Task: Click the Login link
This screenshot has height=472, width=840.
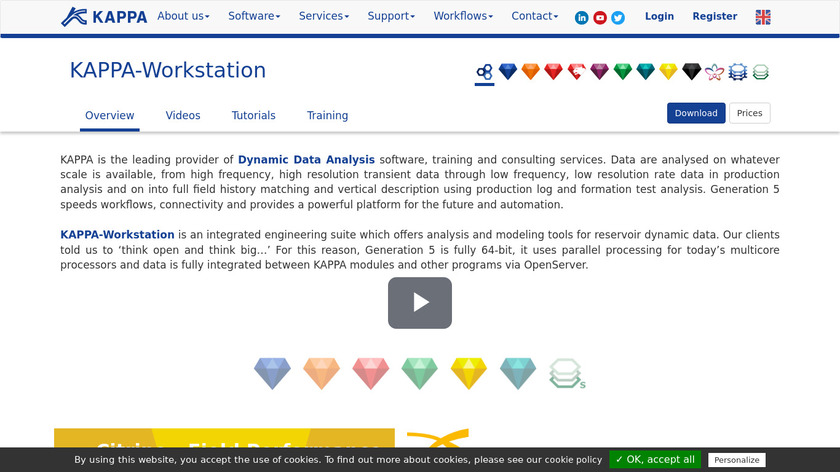Action: (x=659, y=17)
